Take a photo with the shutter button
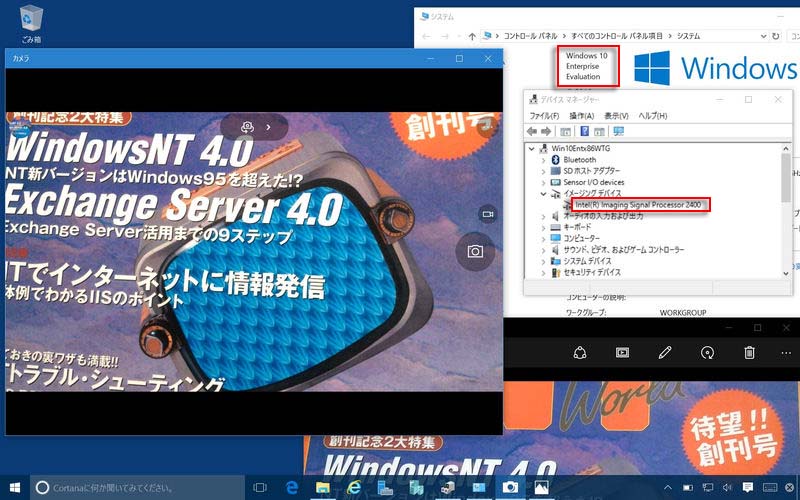The height and width of the screenshot is (500, 800). [475, 251]
